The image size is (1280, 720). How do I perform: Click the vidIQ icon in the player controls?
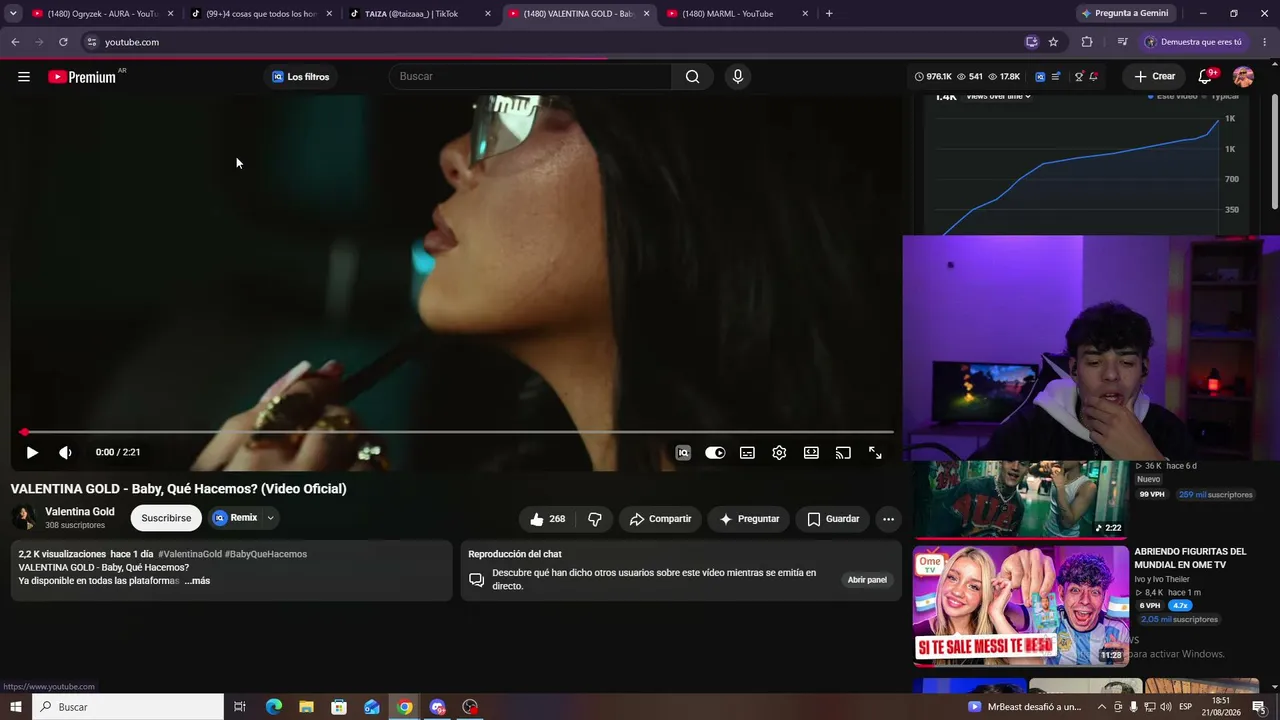point(683,453)
